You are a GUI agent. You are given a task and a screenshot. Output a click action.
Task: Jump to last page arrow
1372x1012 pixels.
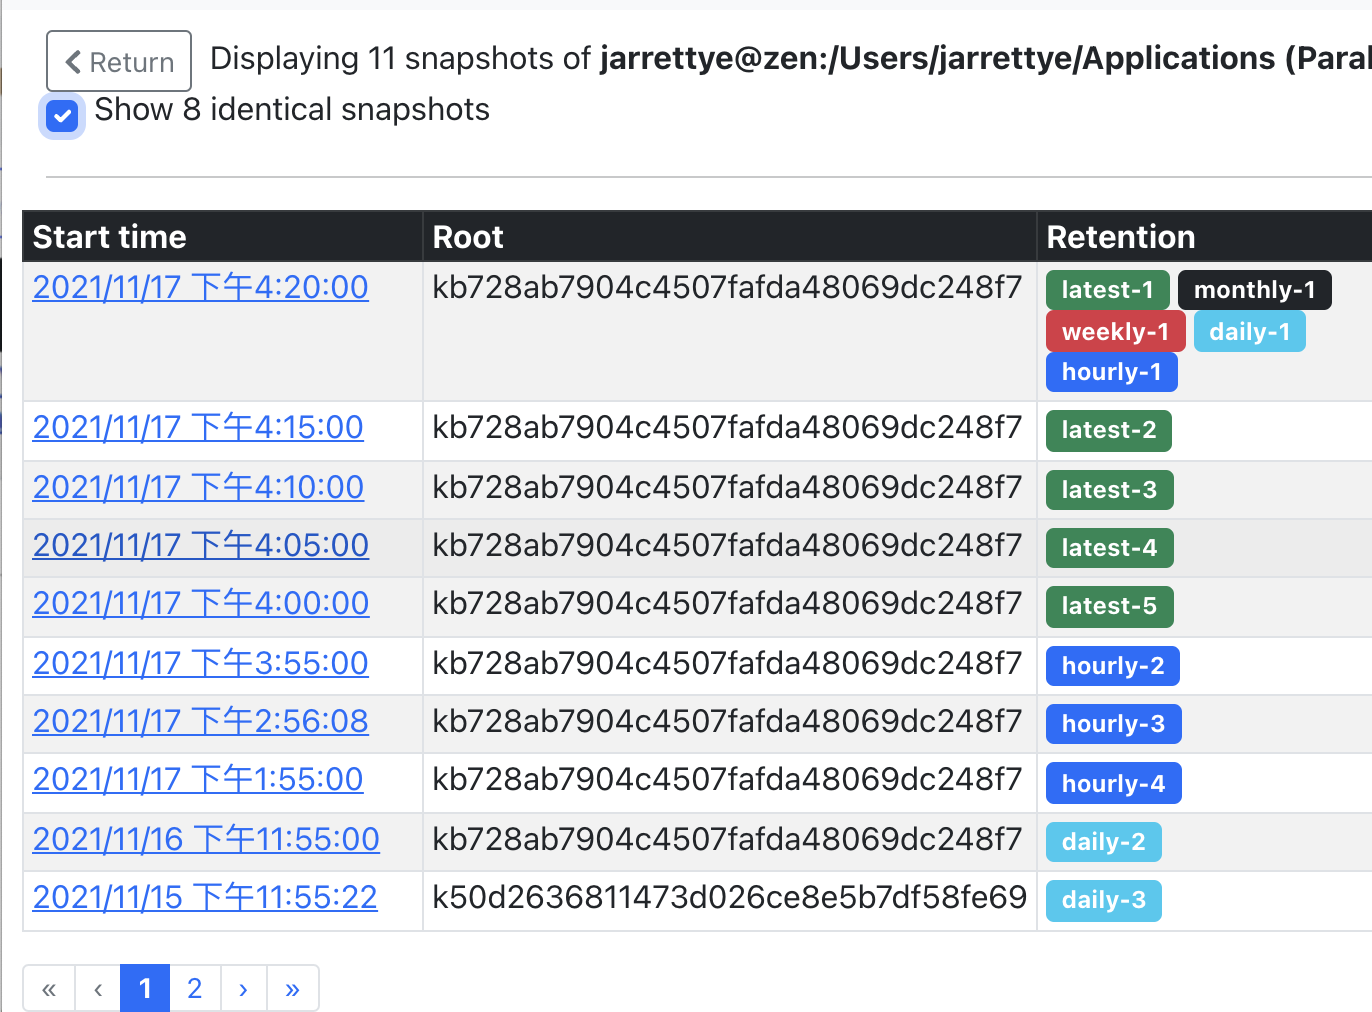(292, 989)
